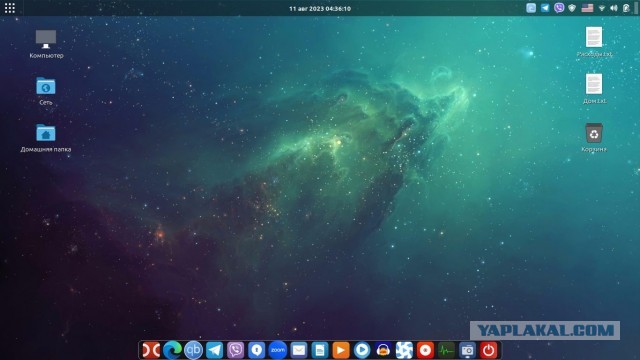Click the light-blue square tray icon
Image resolution: width=640 pixels, height=360 pixels.
pyautogui.click(x=531, y=8)
